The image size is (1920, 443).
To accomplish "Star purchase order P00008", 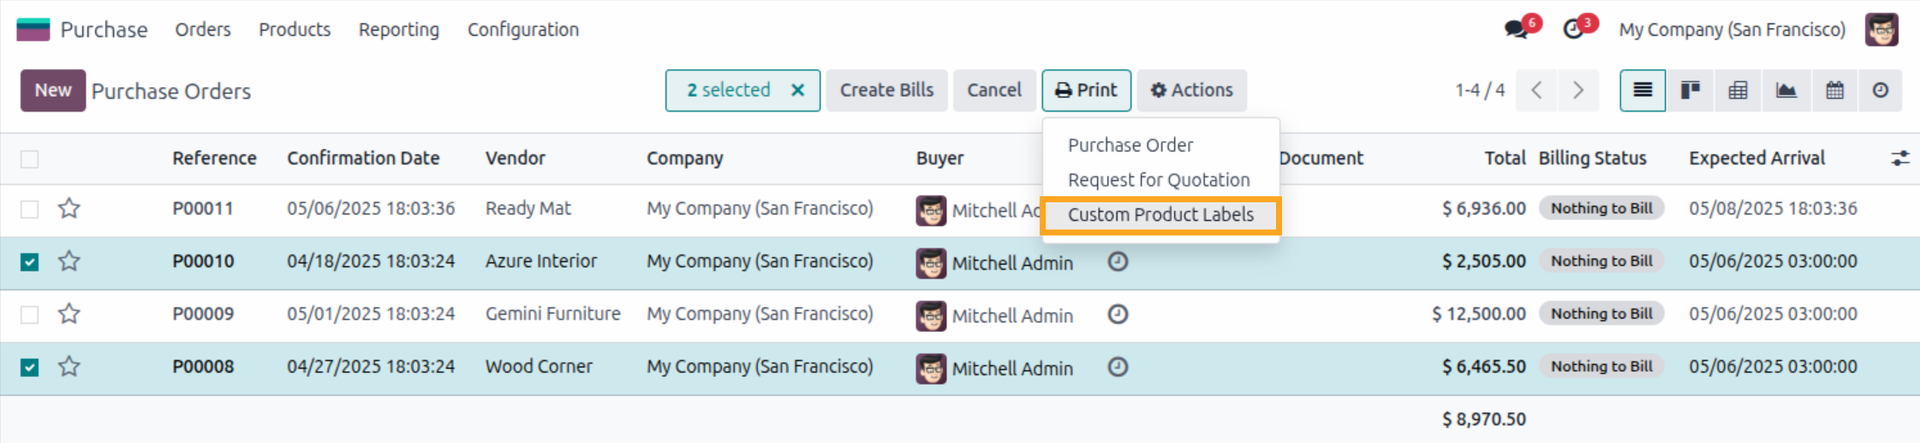I will (69, 366).
